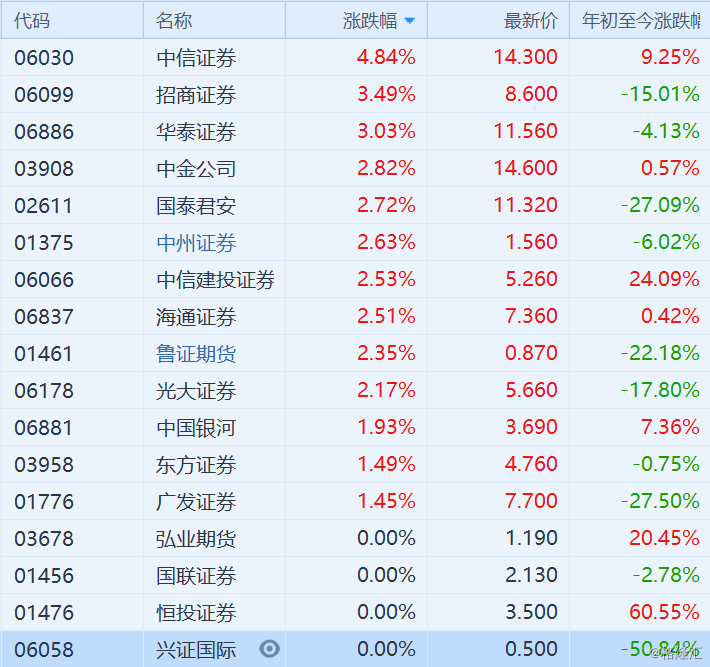Select stock code 03958
The image size is (710, 667).
(44, 465)
